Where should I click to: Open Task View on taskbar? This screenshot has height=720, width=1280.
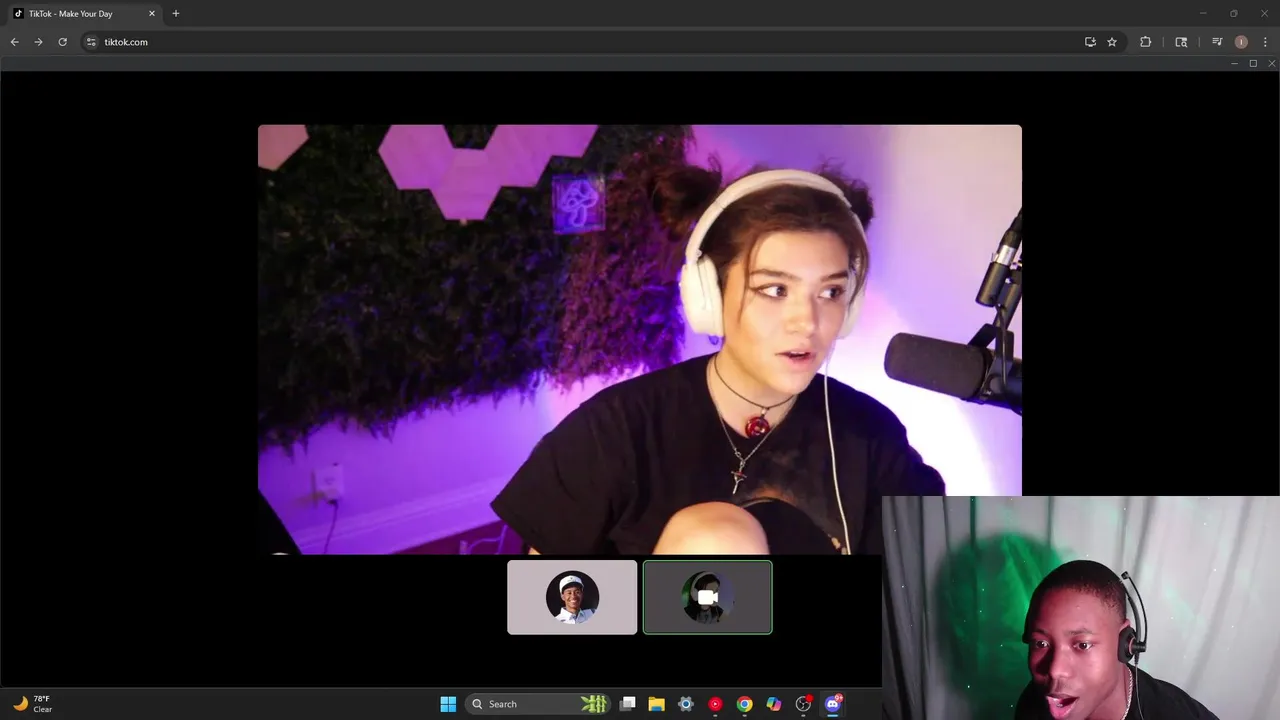[x=628, y=704]
